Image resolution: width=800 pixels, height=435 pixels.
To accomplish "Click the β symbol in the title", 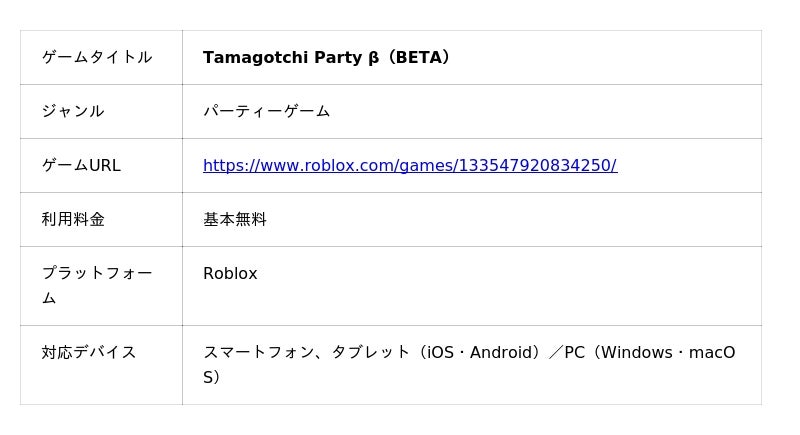I will [x=373, y=58].
